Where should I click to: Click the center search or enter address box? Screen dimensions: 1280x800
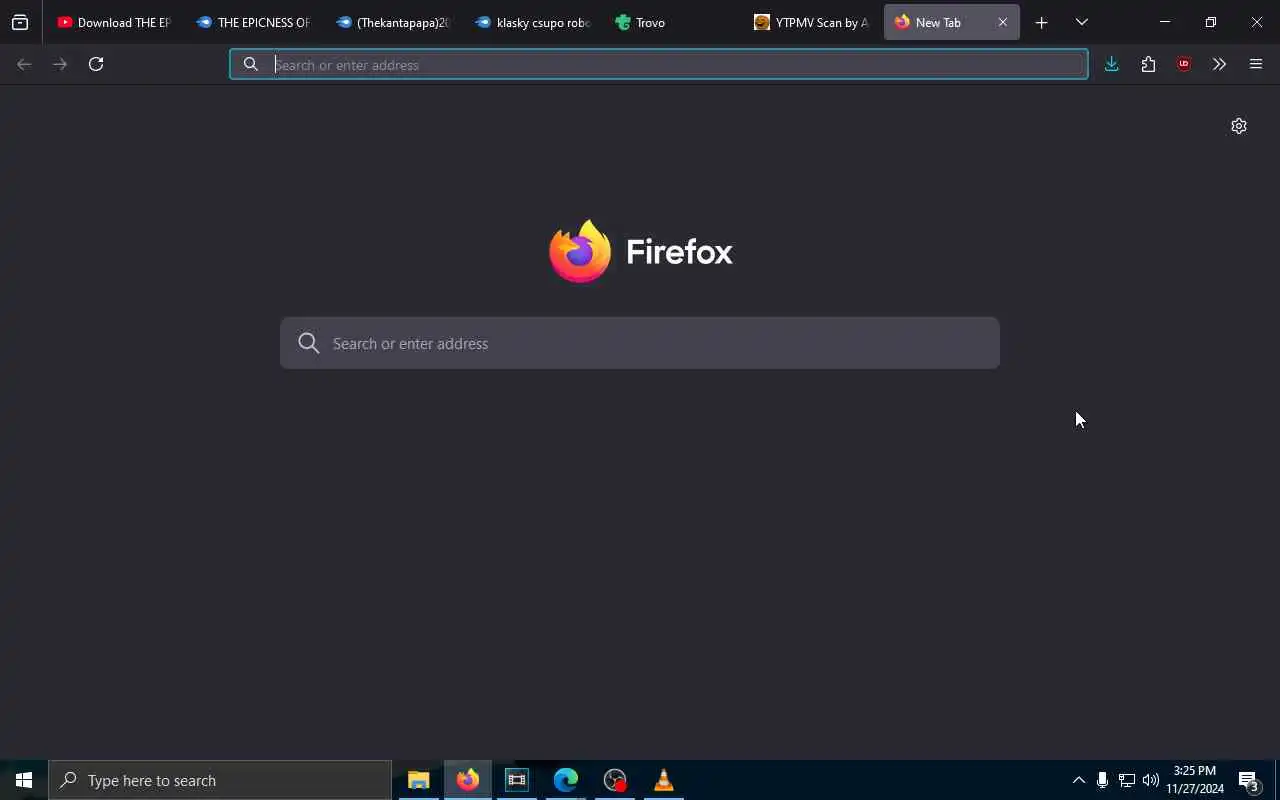coord(640,343)
